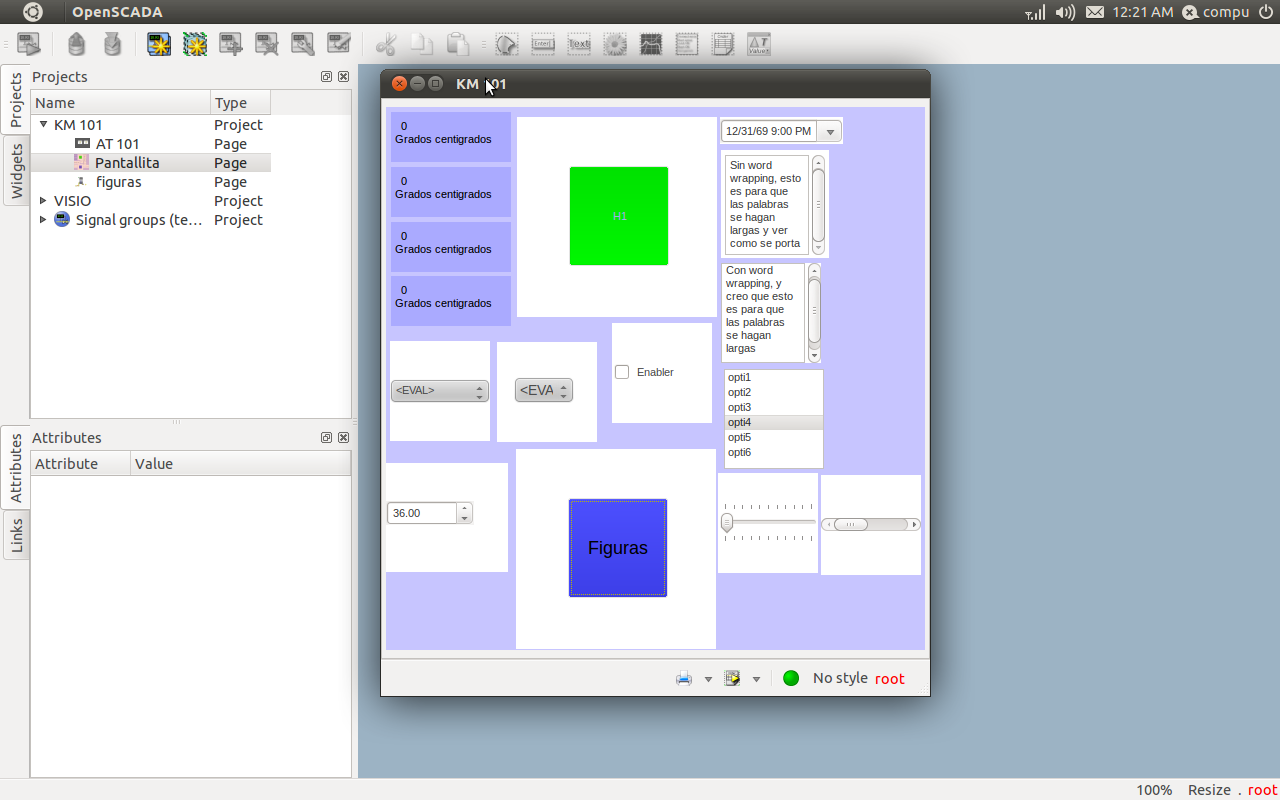The height and width of the screenshot is (800, 1280).
Task: Click the new project toolbar icon
Action: pyautogui.click(x=159, y=44)
